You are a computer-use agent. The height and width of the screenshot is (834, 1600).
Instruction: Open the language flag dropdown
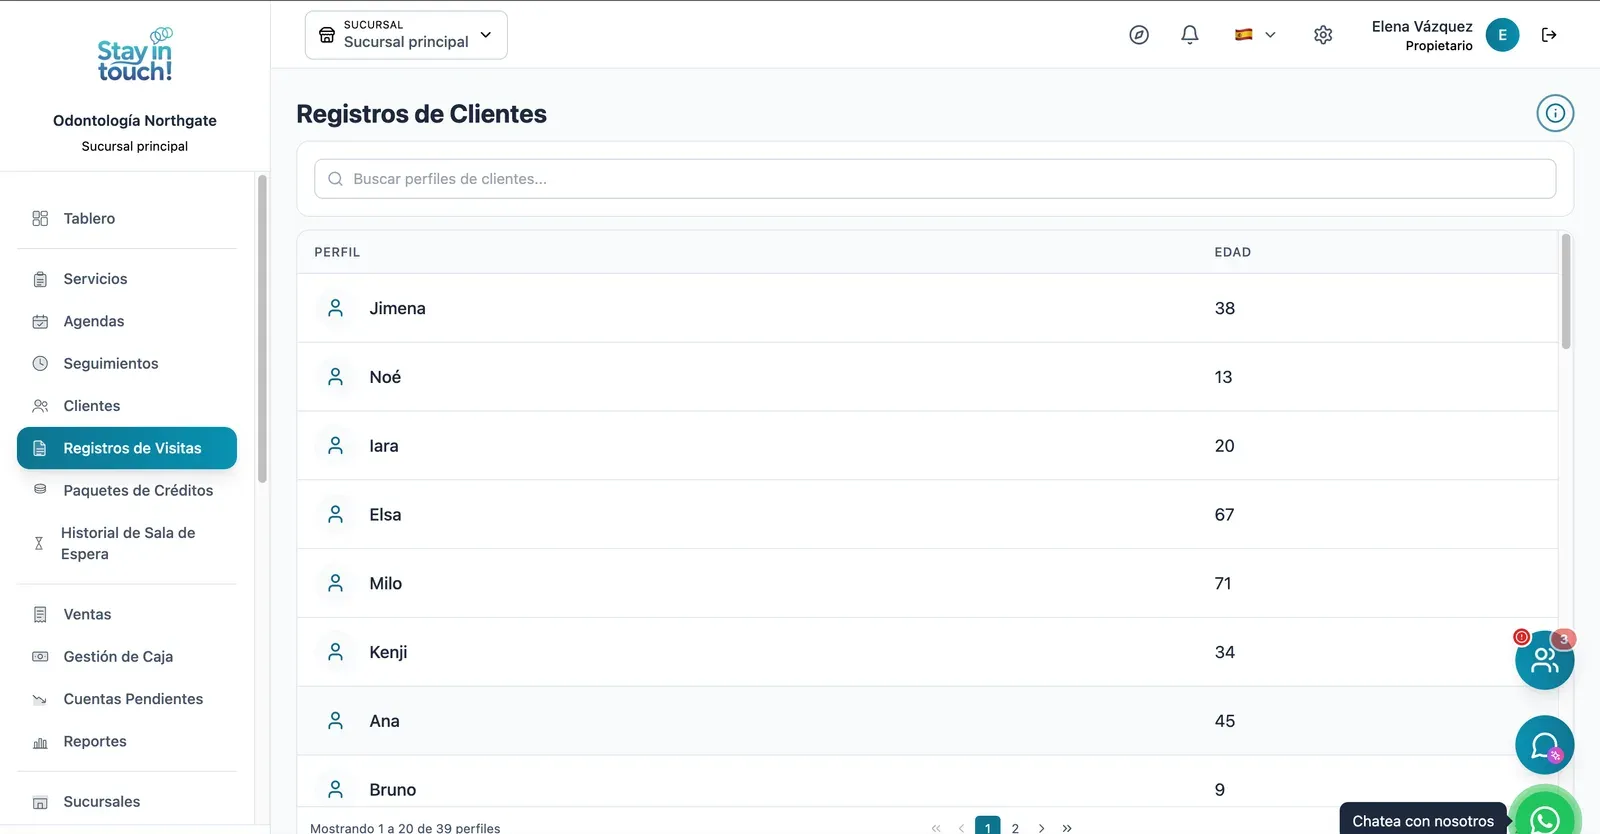[1255, 35]
